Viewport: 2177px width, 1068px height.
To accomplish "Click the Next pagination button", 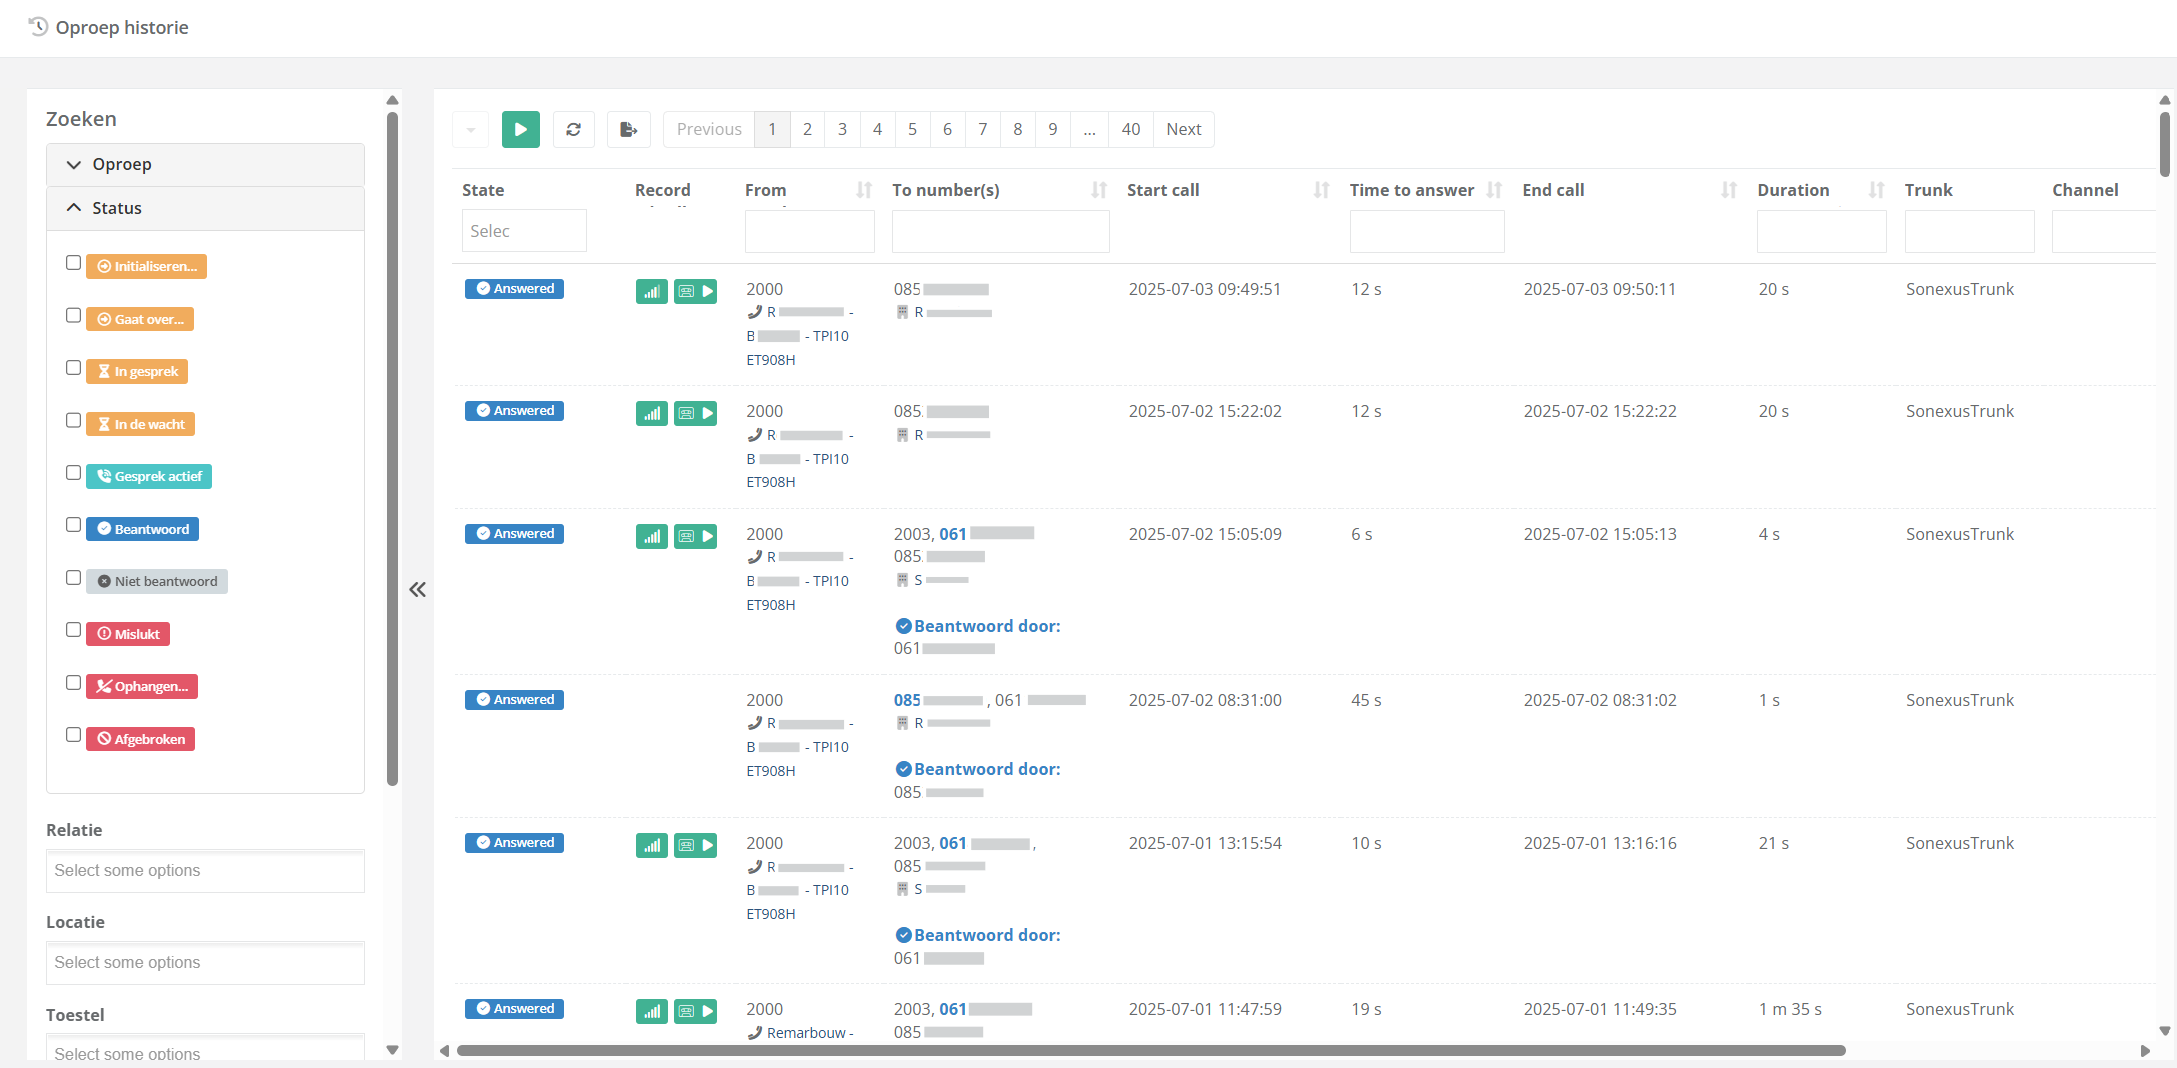I will pyautogui.click(x=1183, y=129).
